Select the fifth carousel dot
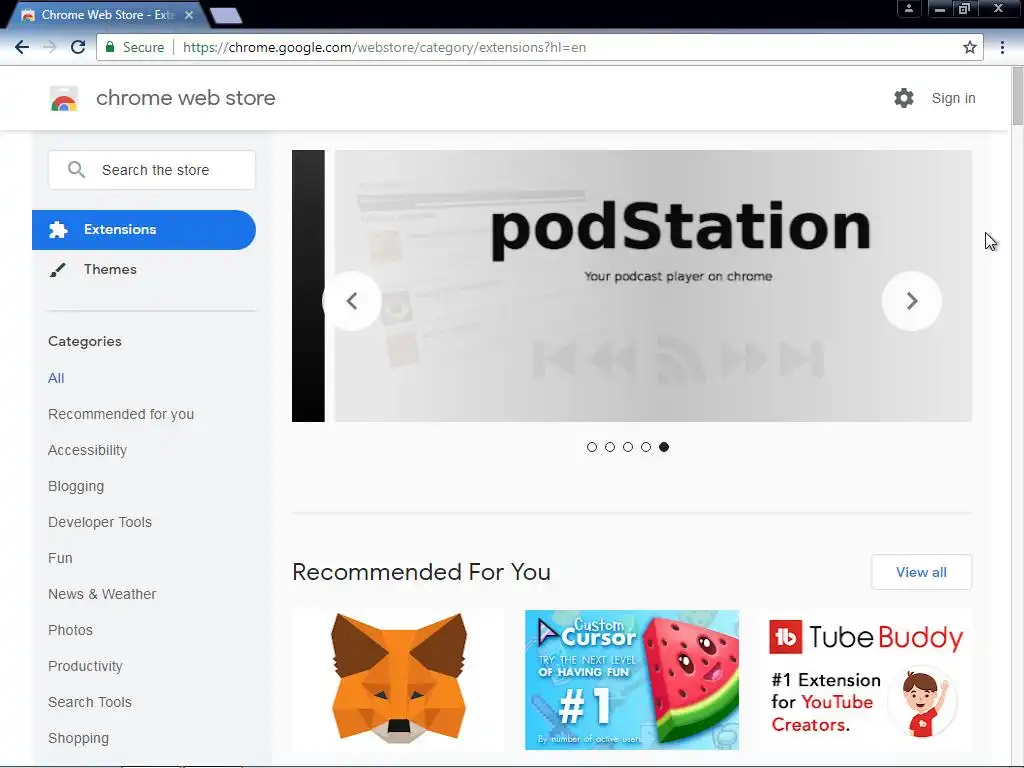 664,447
